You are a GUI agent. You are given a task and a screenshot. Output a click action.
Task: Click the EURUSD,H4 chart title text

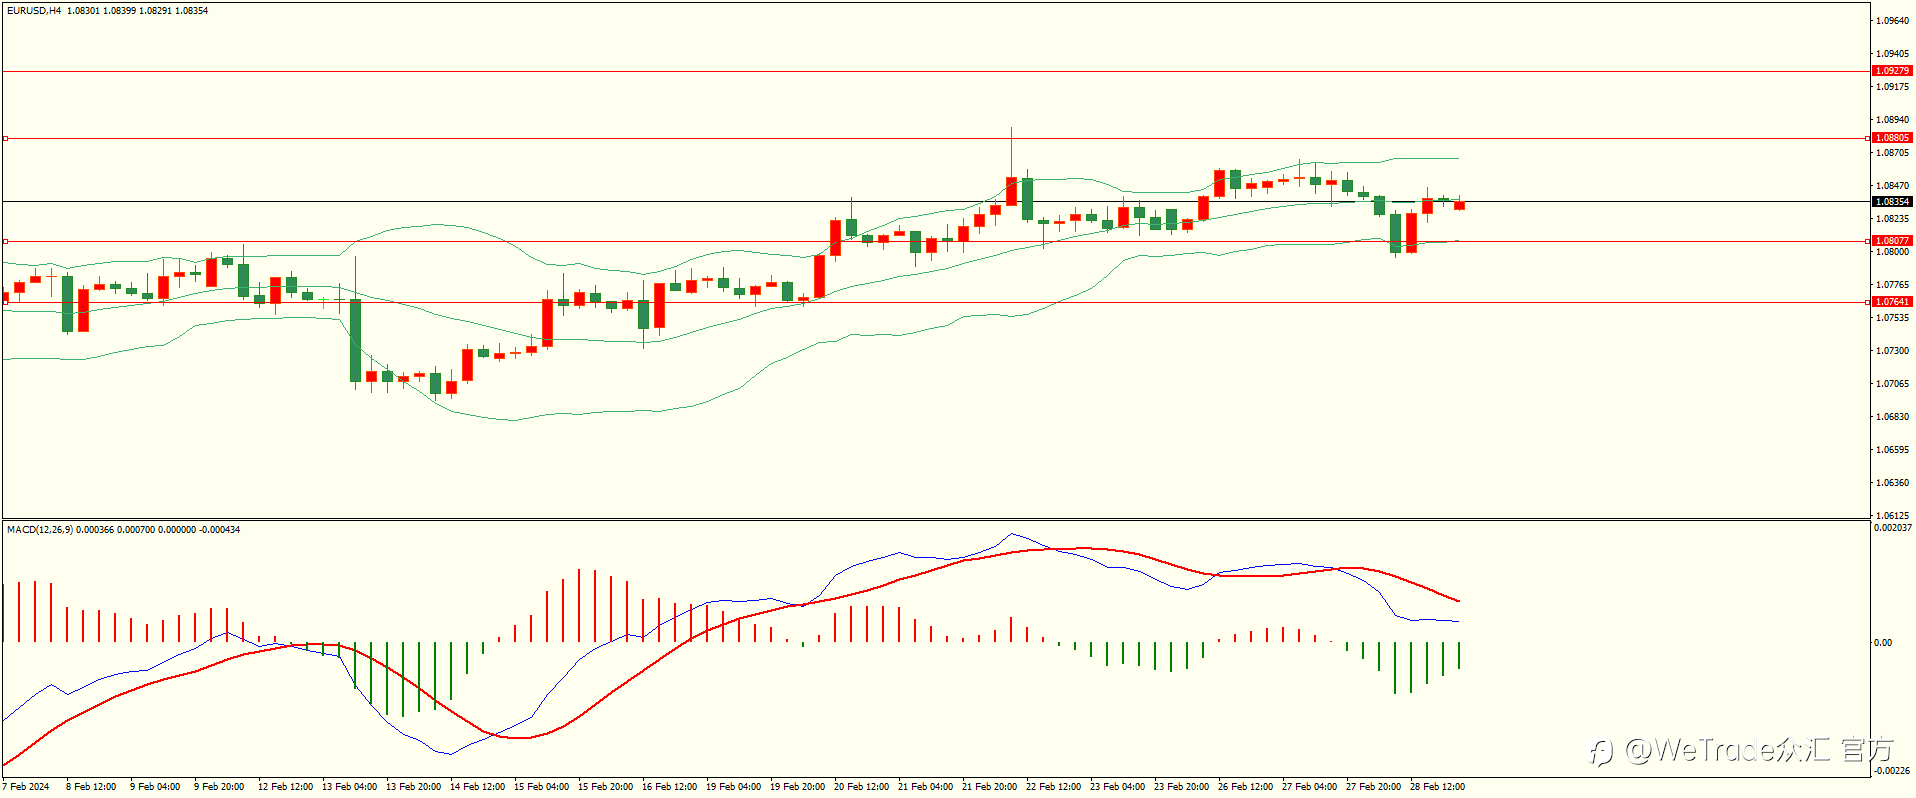coord(34,11)
